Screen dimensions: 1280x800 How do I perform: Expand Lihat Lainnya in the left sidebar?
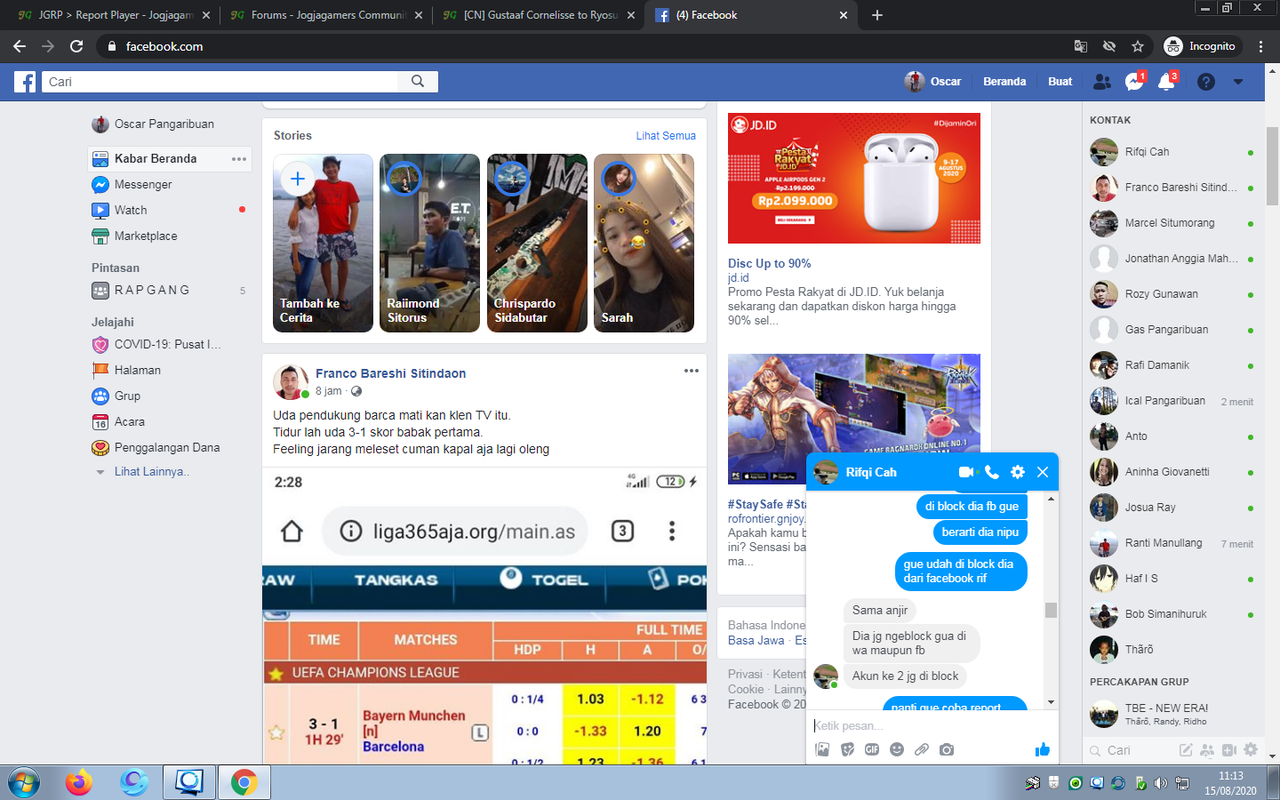(151, 472)
